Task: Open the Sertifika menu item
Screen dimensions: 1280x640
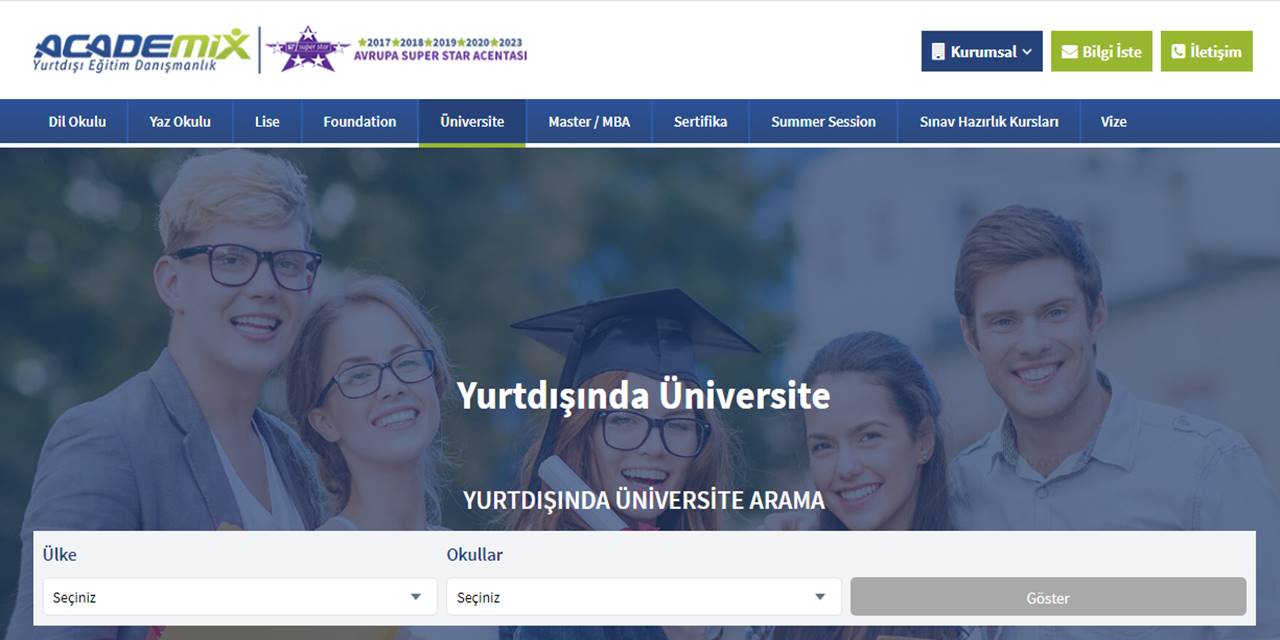Action: [x=700, y=122]
